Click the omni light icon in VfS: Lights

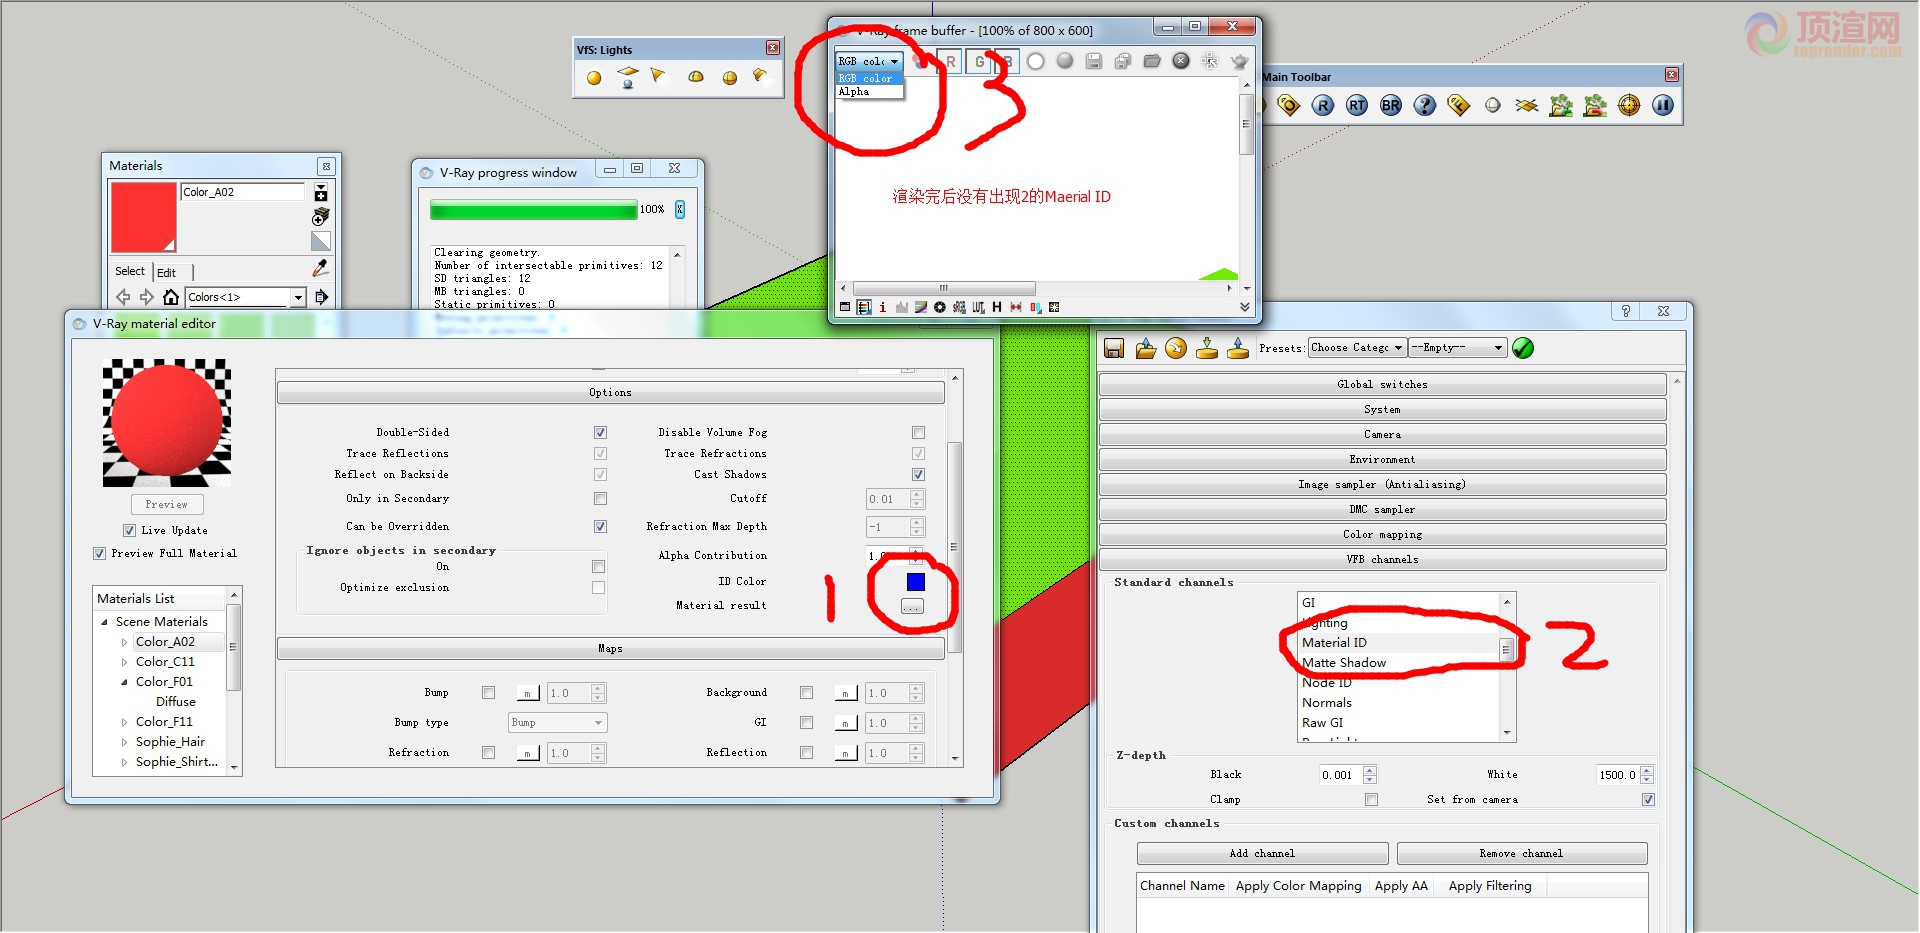point(594,77)
